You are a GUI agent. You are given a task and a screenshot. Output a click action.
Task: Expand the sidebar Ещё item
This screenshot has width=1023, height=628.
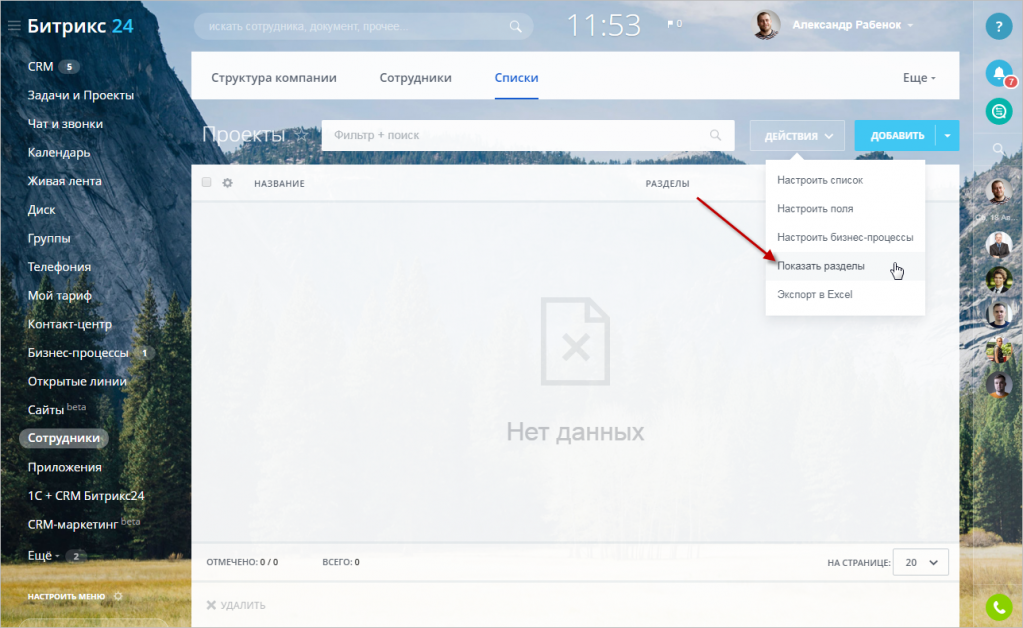coord(43,556)
